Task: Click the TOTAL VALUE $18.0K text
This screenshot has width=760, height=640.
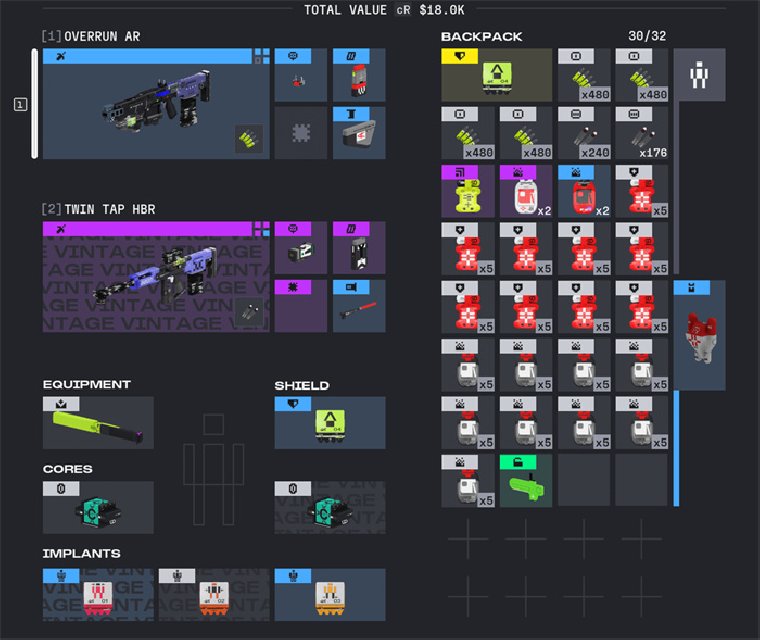Action: click(384, 10)
